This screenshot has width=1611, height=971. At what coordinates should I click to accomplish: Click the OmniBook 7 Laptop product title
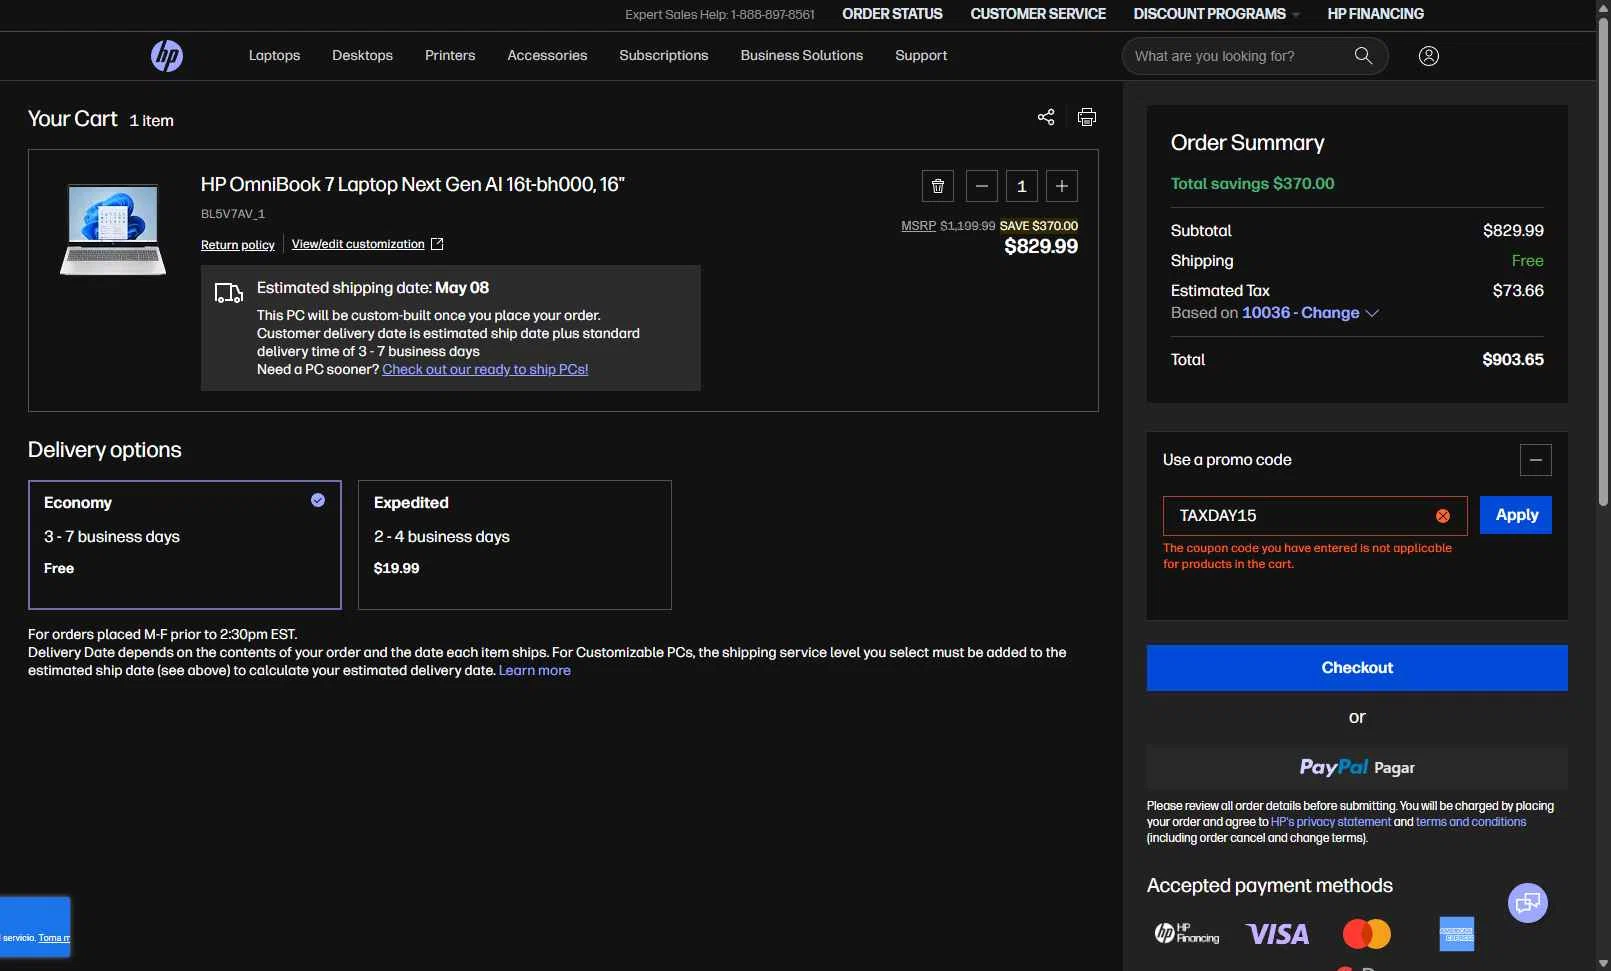412,185
